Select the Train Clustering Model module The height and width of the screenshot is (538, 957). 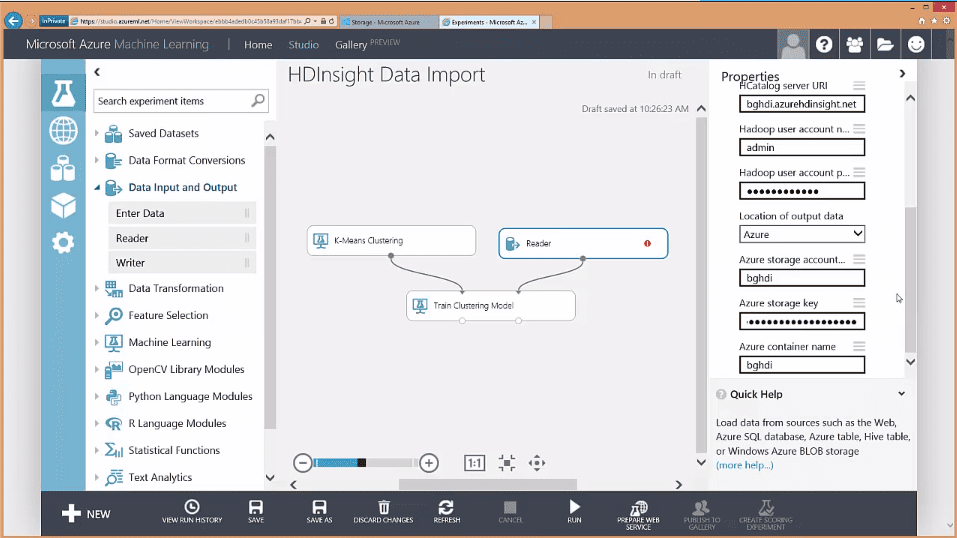click(491, 305)
